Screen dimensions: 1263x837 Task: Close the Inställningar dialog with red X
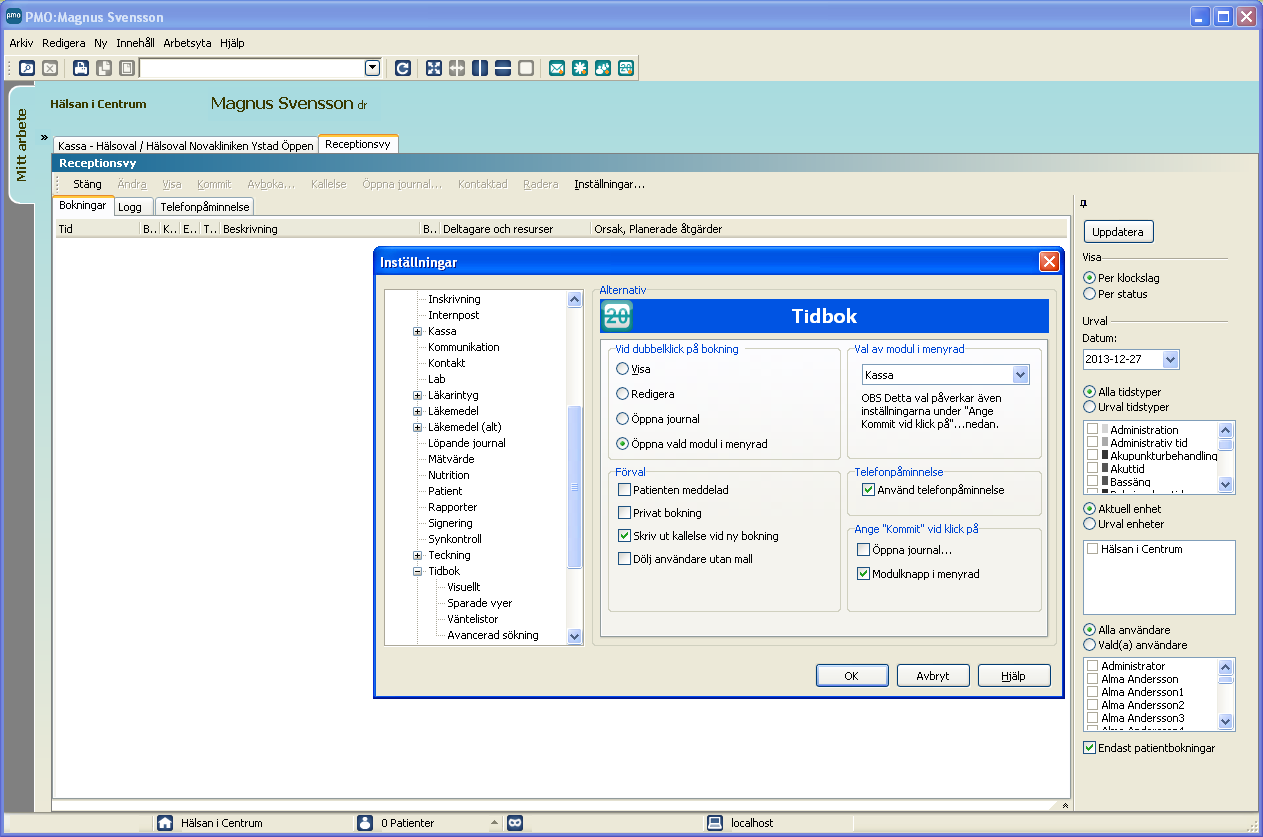pyautogui.click(x=1049, y=262)
